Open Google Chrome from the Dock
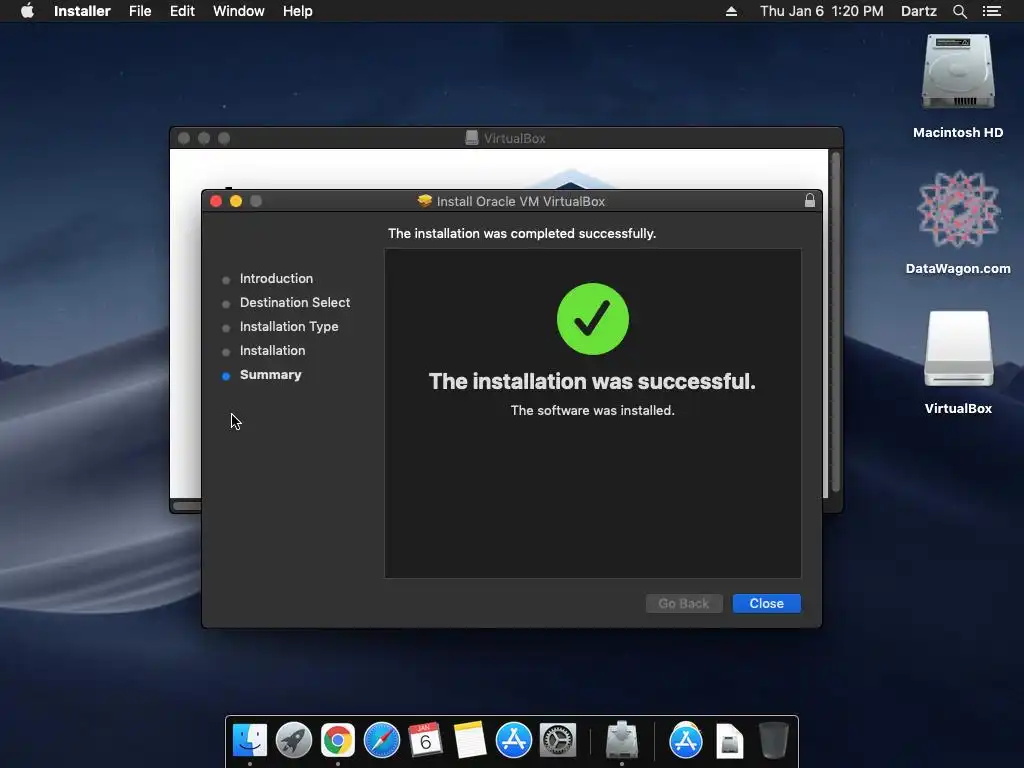 (x=338, y=741)
